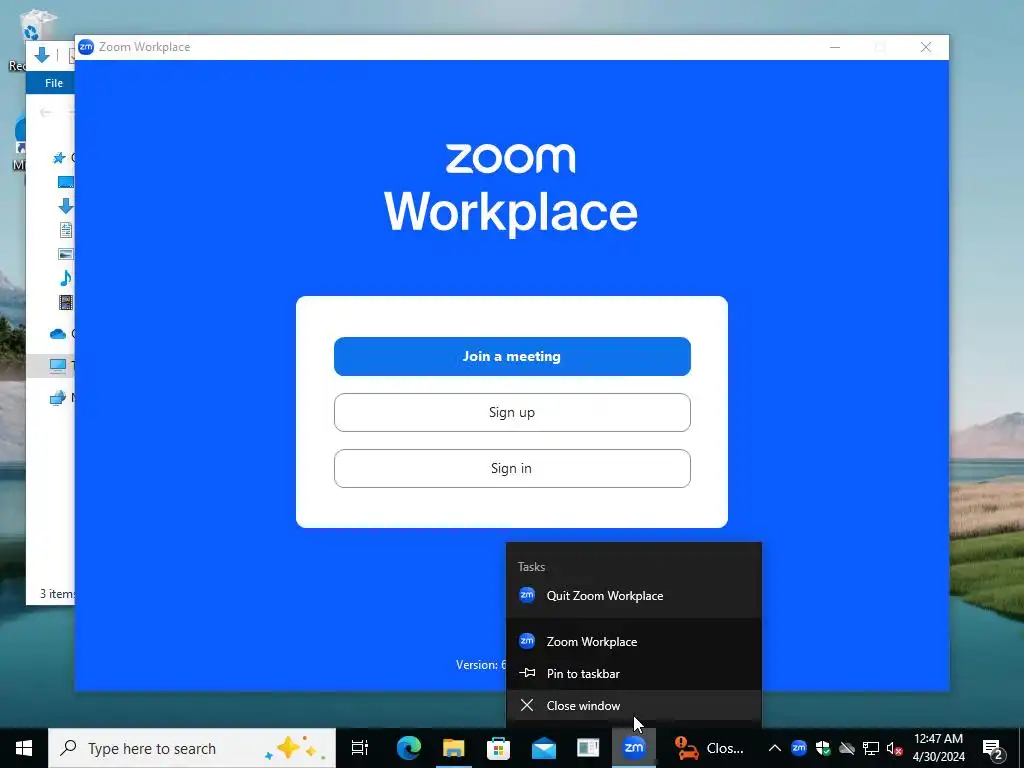Click the OneDrive cloud tray icon
This screenshot has height=768, width=1024.
pyautogui.click(x=847, y=748)
